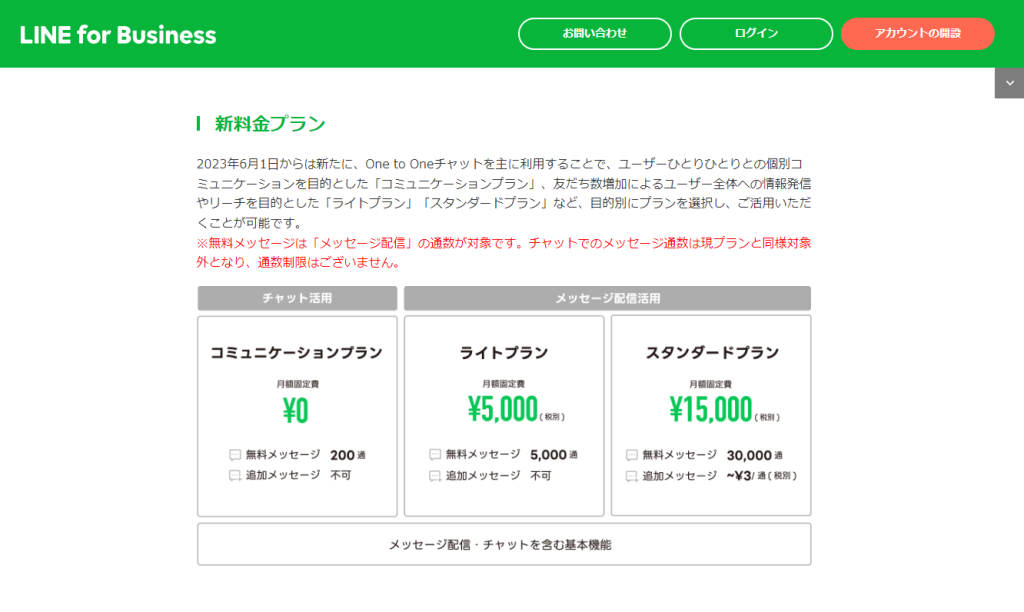The height and width of the screenshot is (612, 1024).
Task: Click the LINE for Business logo
Action: [118, 35]
